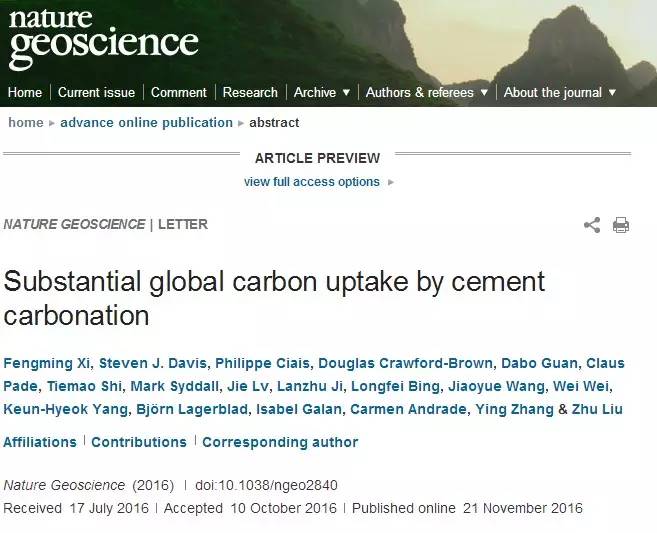Viewport: 657px width, 533px height.
Task: Click the home breadcrumb link
Action: (x=26, y=122)
